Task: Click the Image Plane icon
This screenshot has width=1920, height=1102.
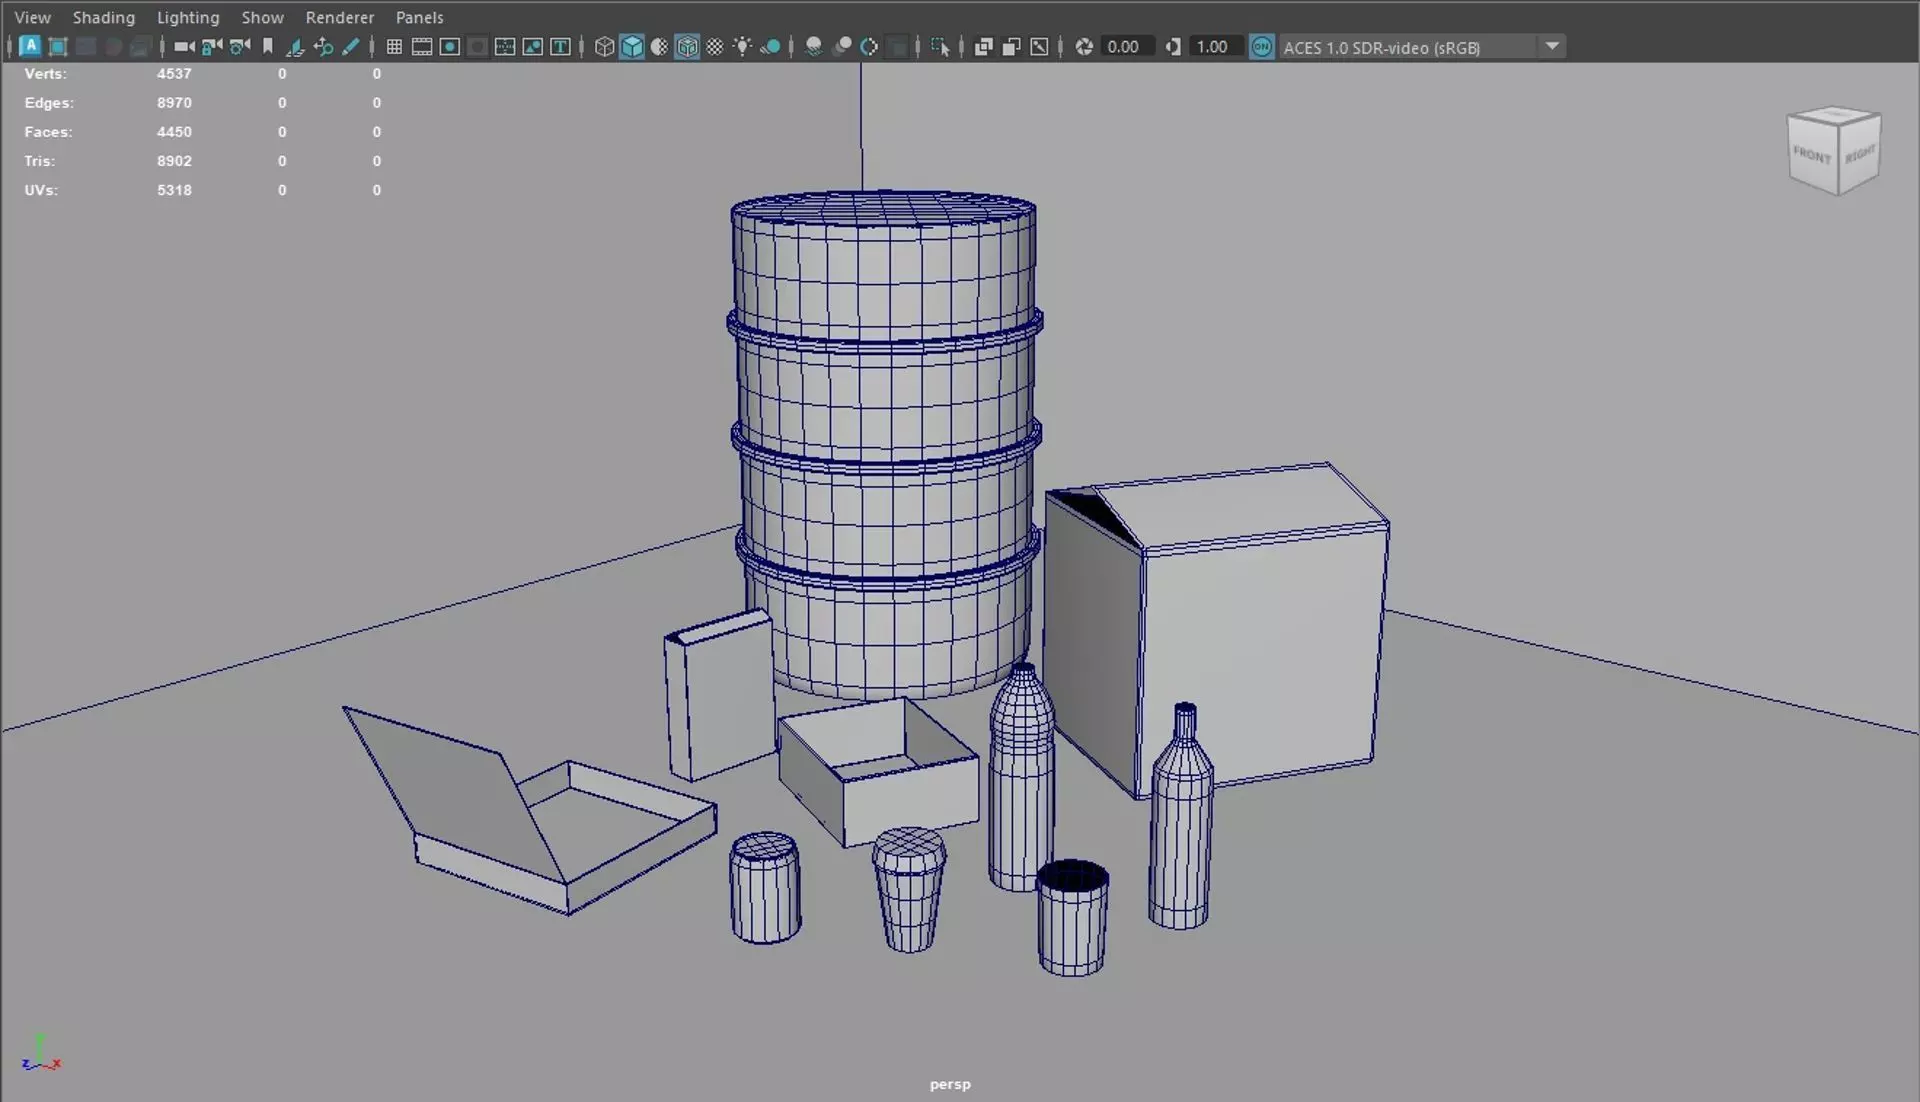Action: tap(295, 46)
